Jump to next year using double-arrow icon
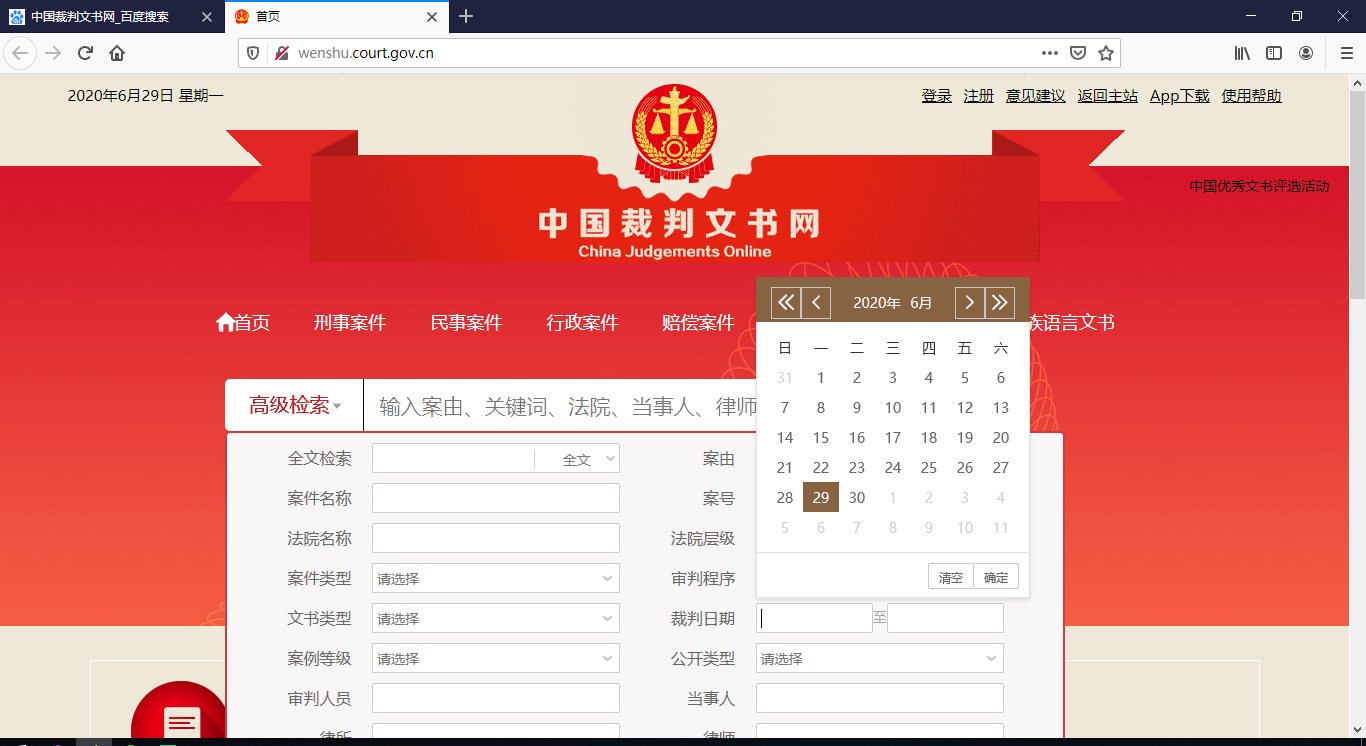The width and height of the screenshot is (1366, 746). click(x=999, y=302)
